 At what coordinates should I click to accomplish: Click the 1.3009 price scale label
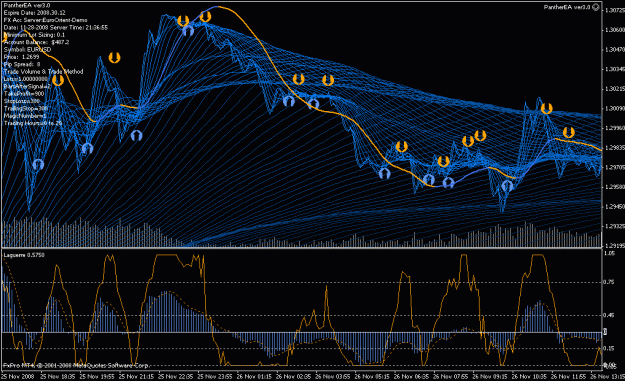[615, 108]
